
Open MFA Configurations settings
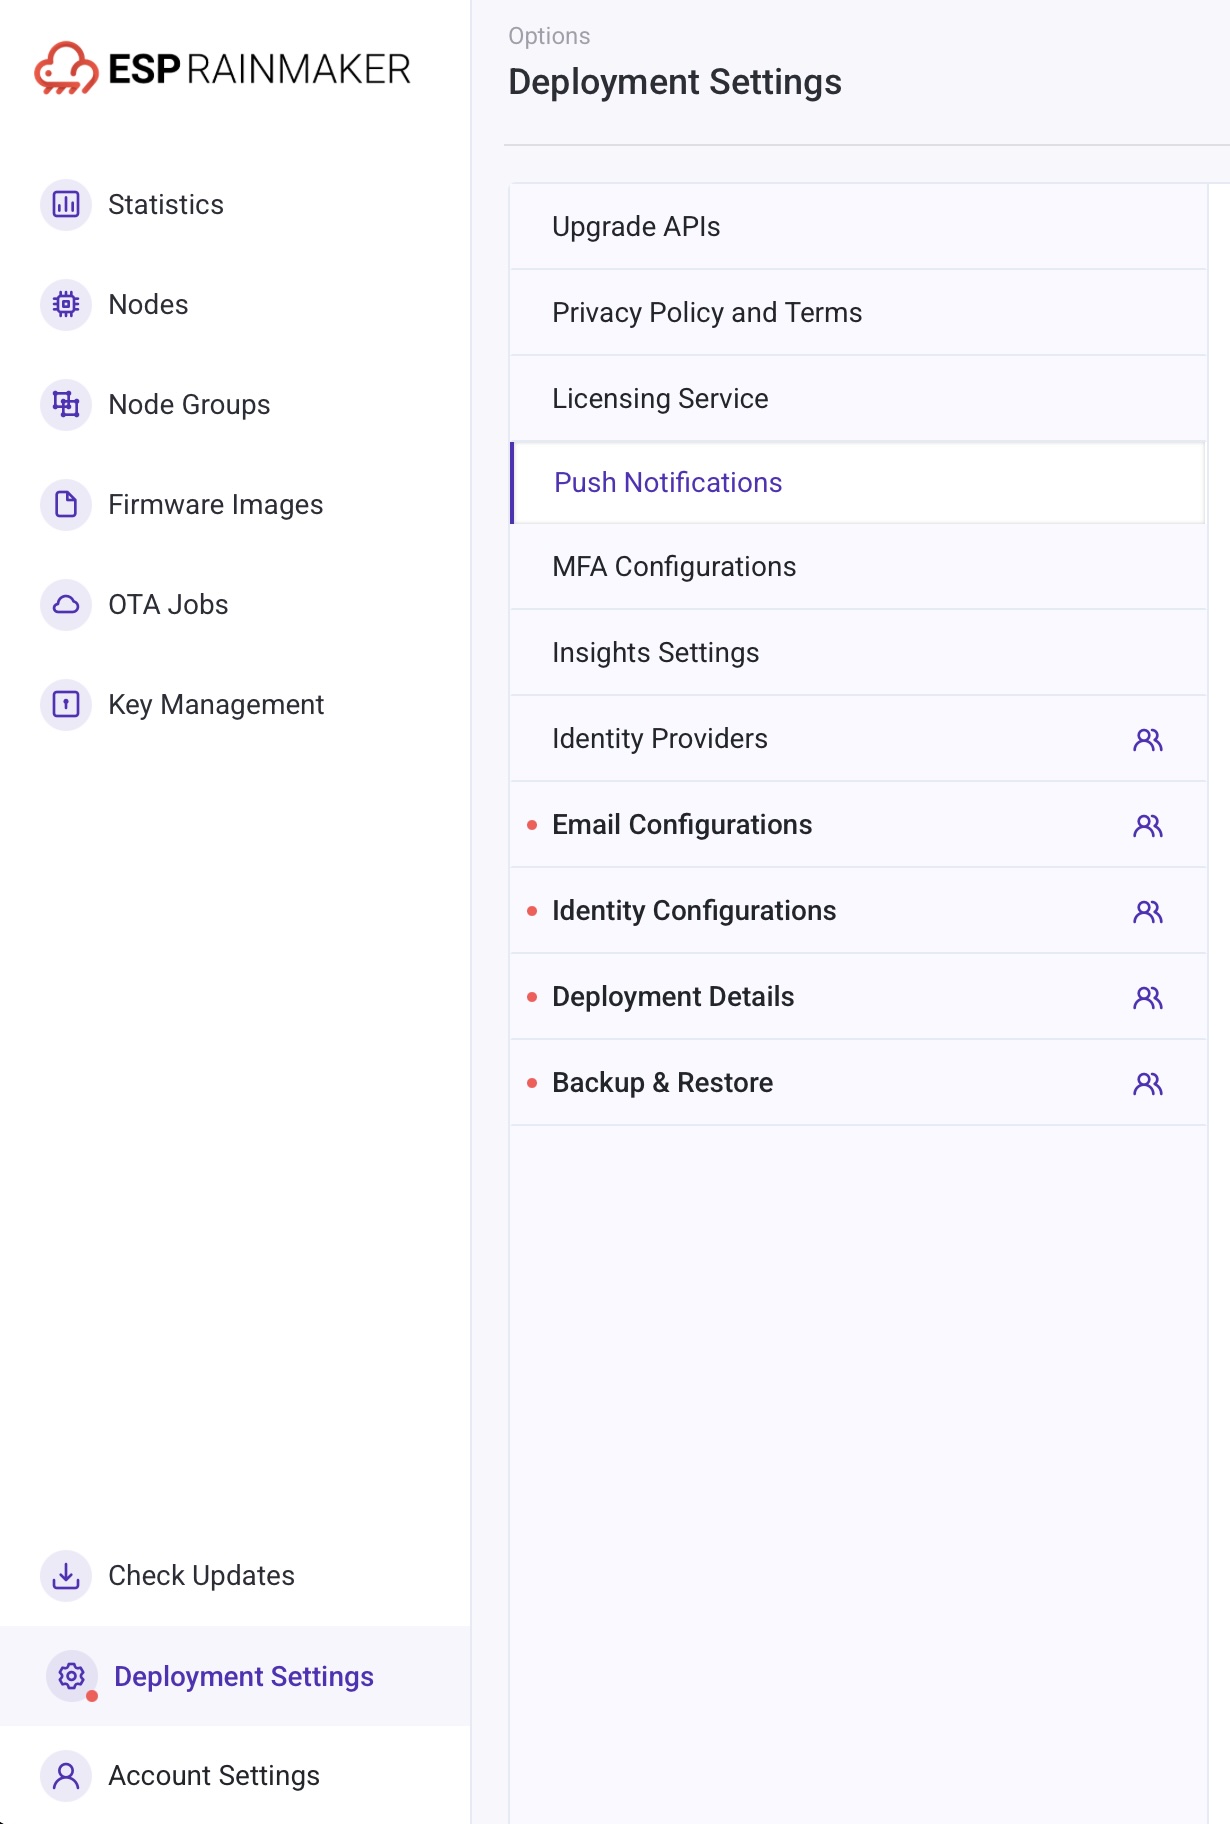tap(674, 567)
